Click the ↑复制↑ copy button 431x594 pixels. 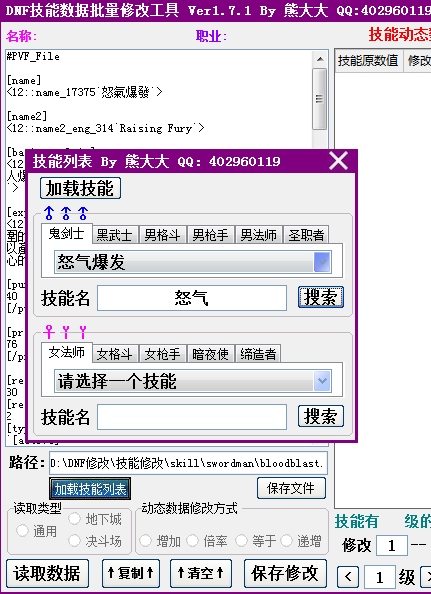tap(131, 573)
